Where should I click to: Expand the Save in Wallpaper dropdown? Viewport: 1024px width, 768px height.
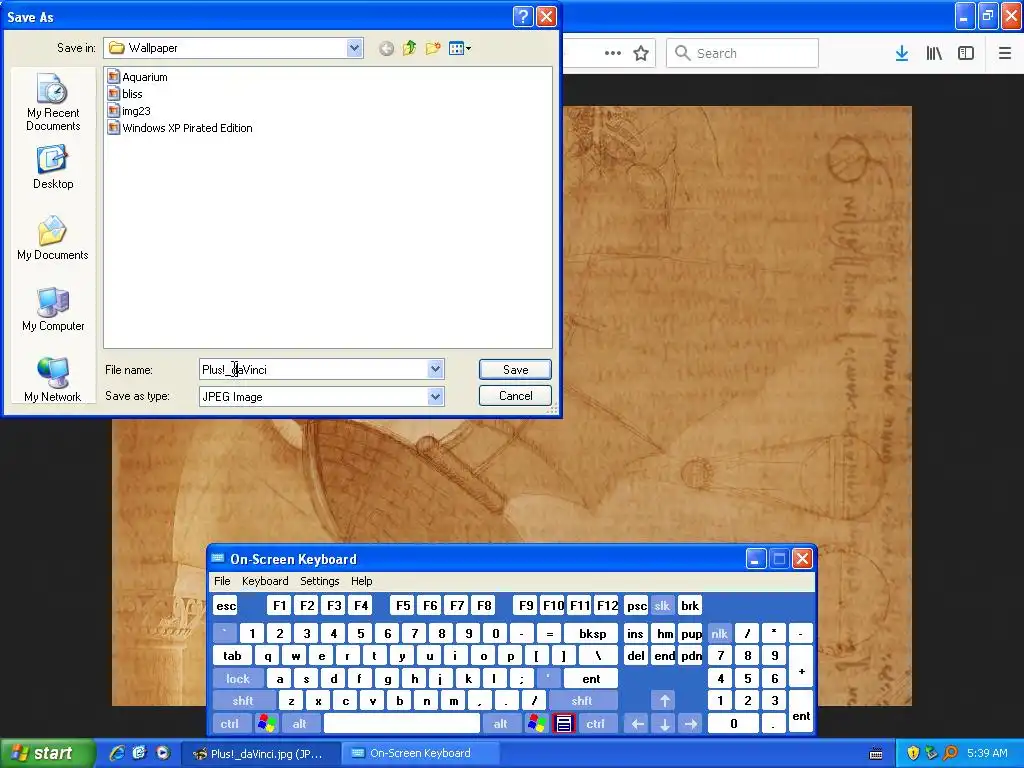click(355, 48)
